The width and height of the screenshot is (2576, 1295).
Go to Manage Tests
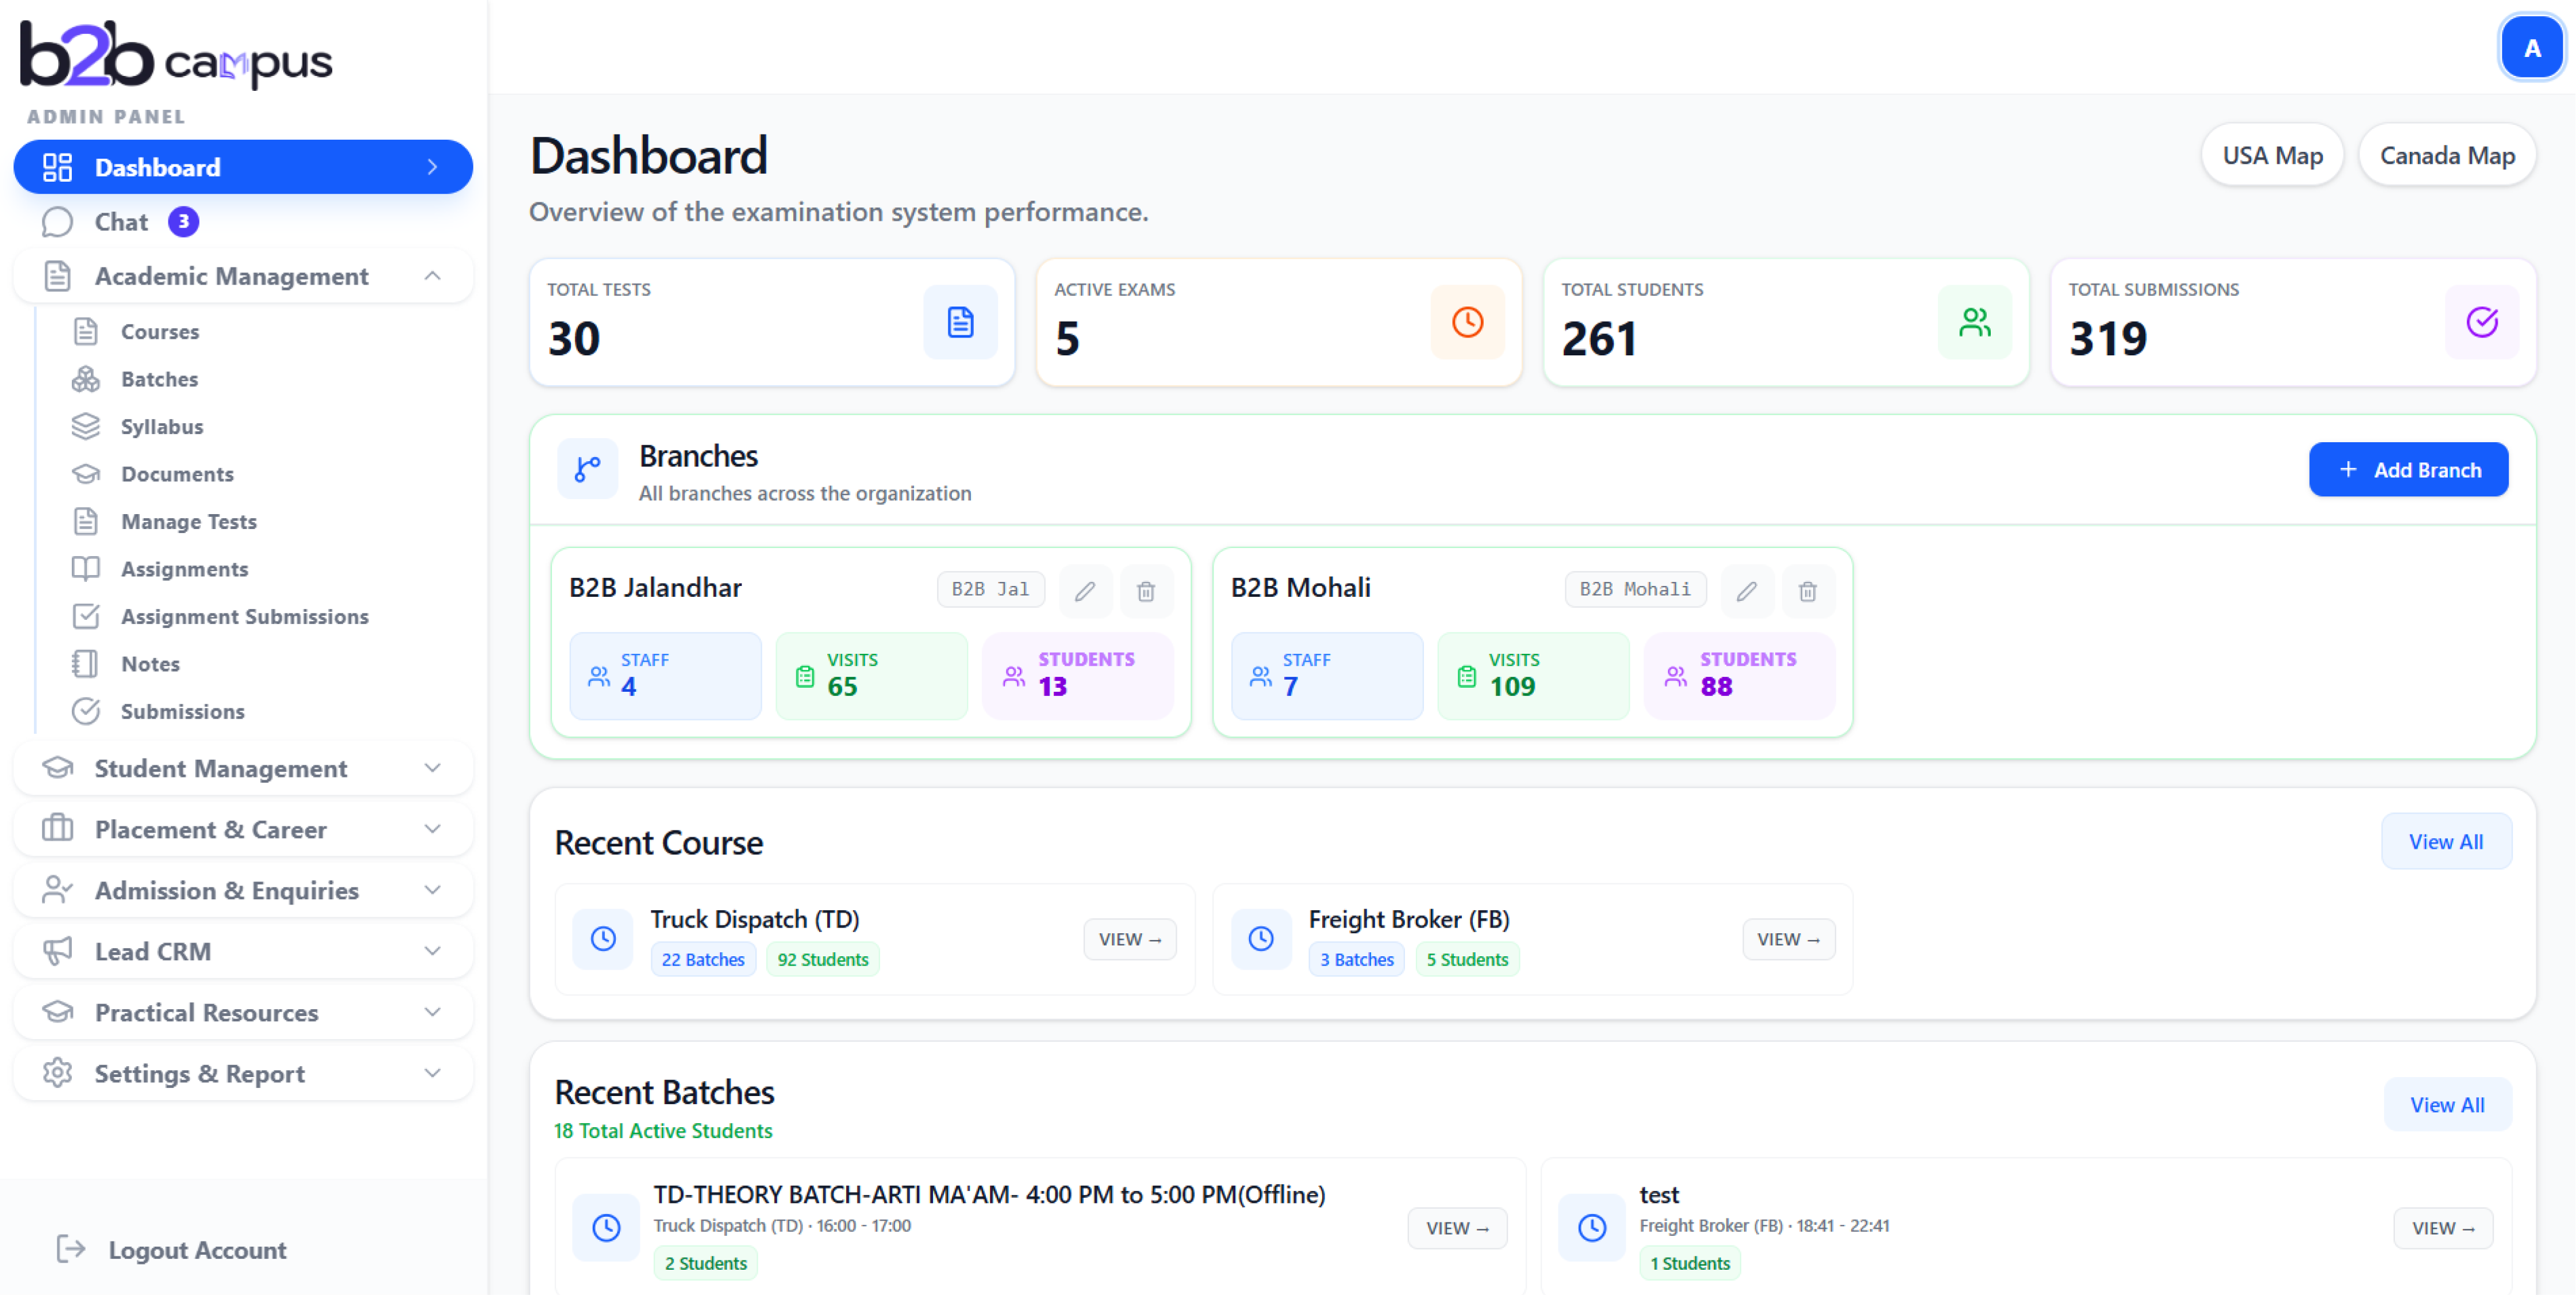click(188, 521)
